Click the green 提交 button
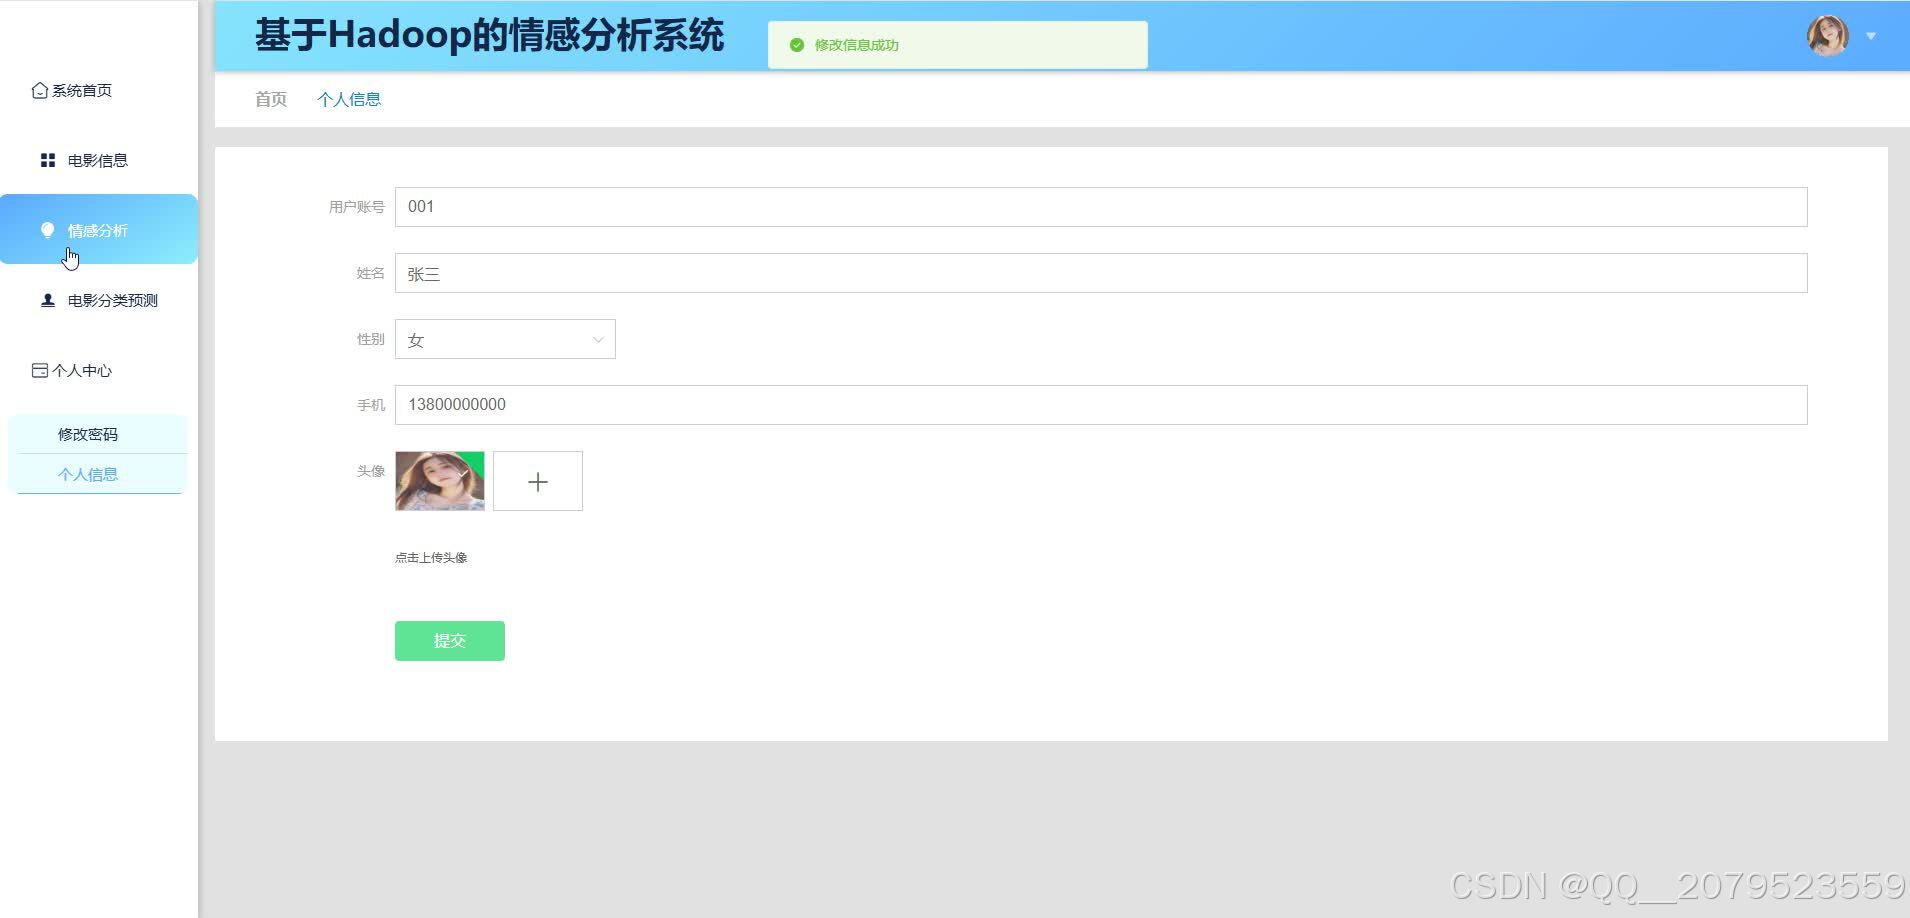 (450, 641)
